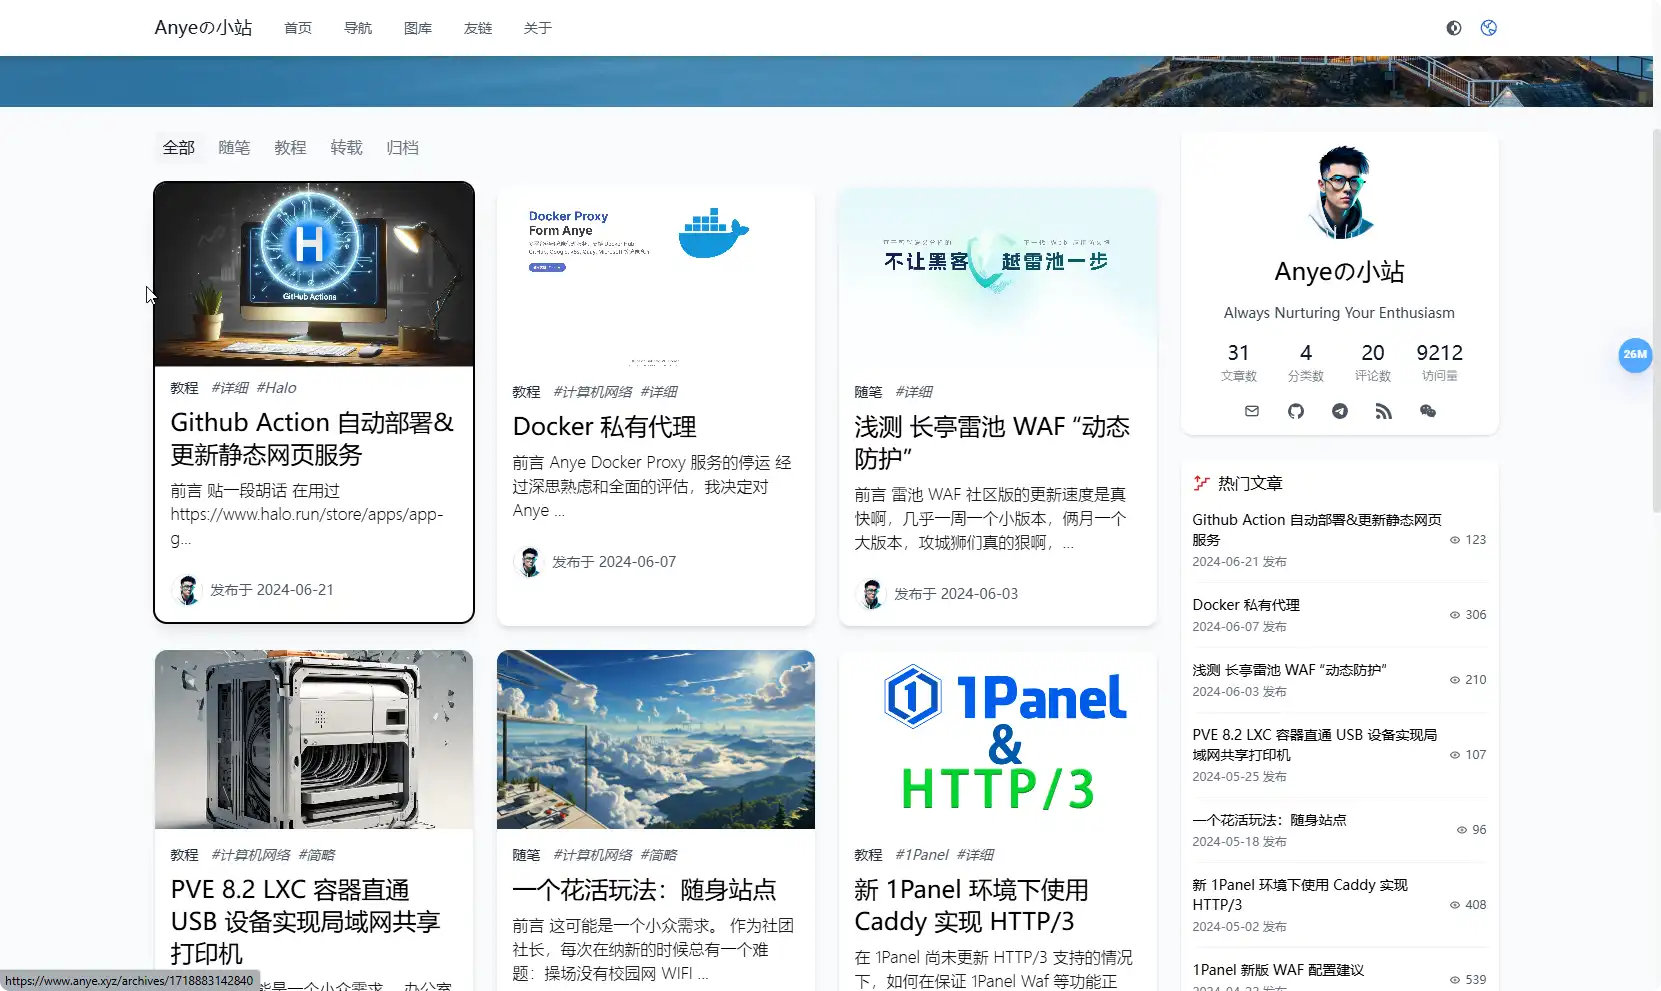This screenshot has height=991, width=1661.
Task: Click author avatar on Docker 私有代理 card
Action: pyautogui.click(x=529, y=562)
